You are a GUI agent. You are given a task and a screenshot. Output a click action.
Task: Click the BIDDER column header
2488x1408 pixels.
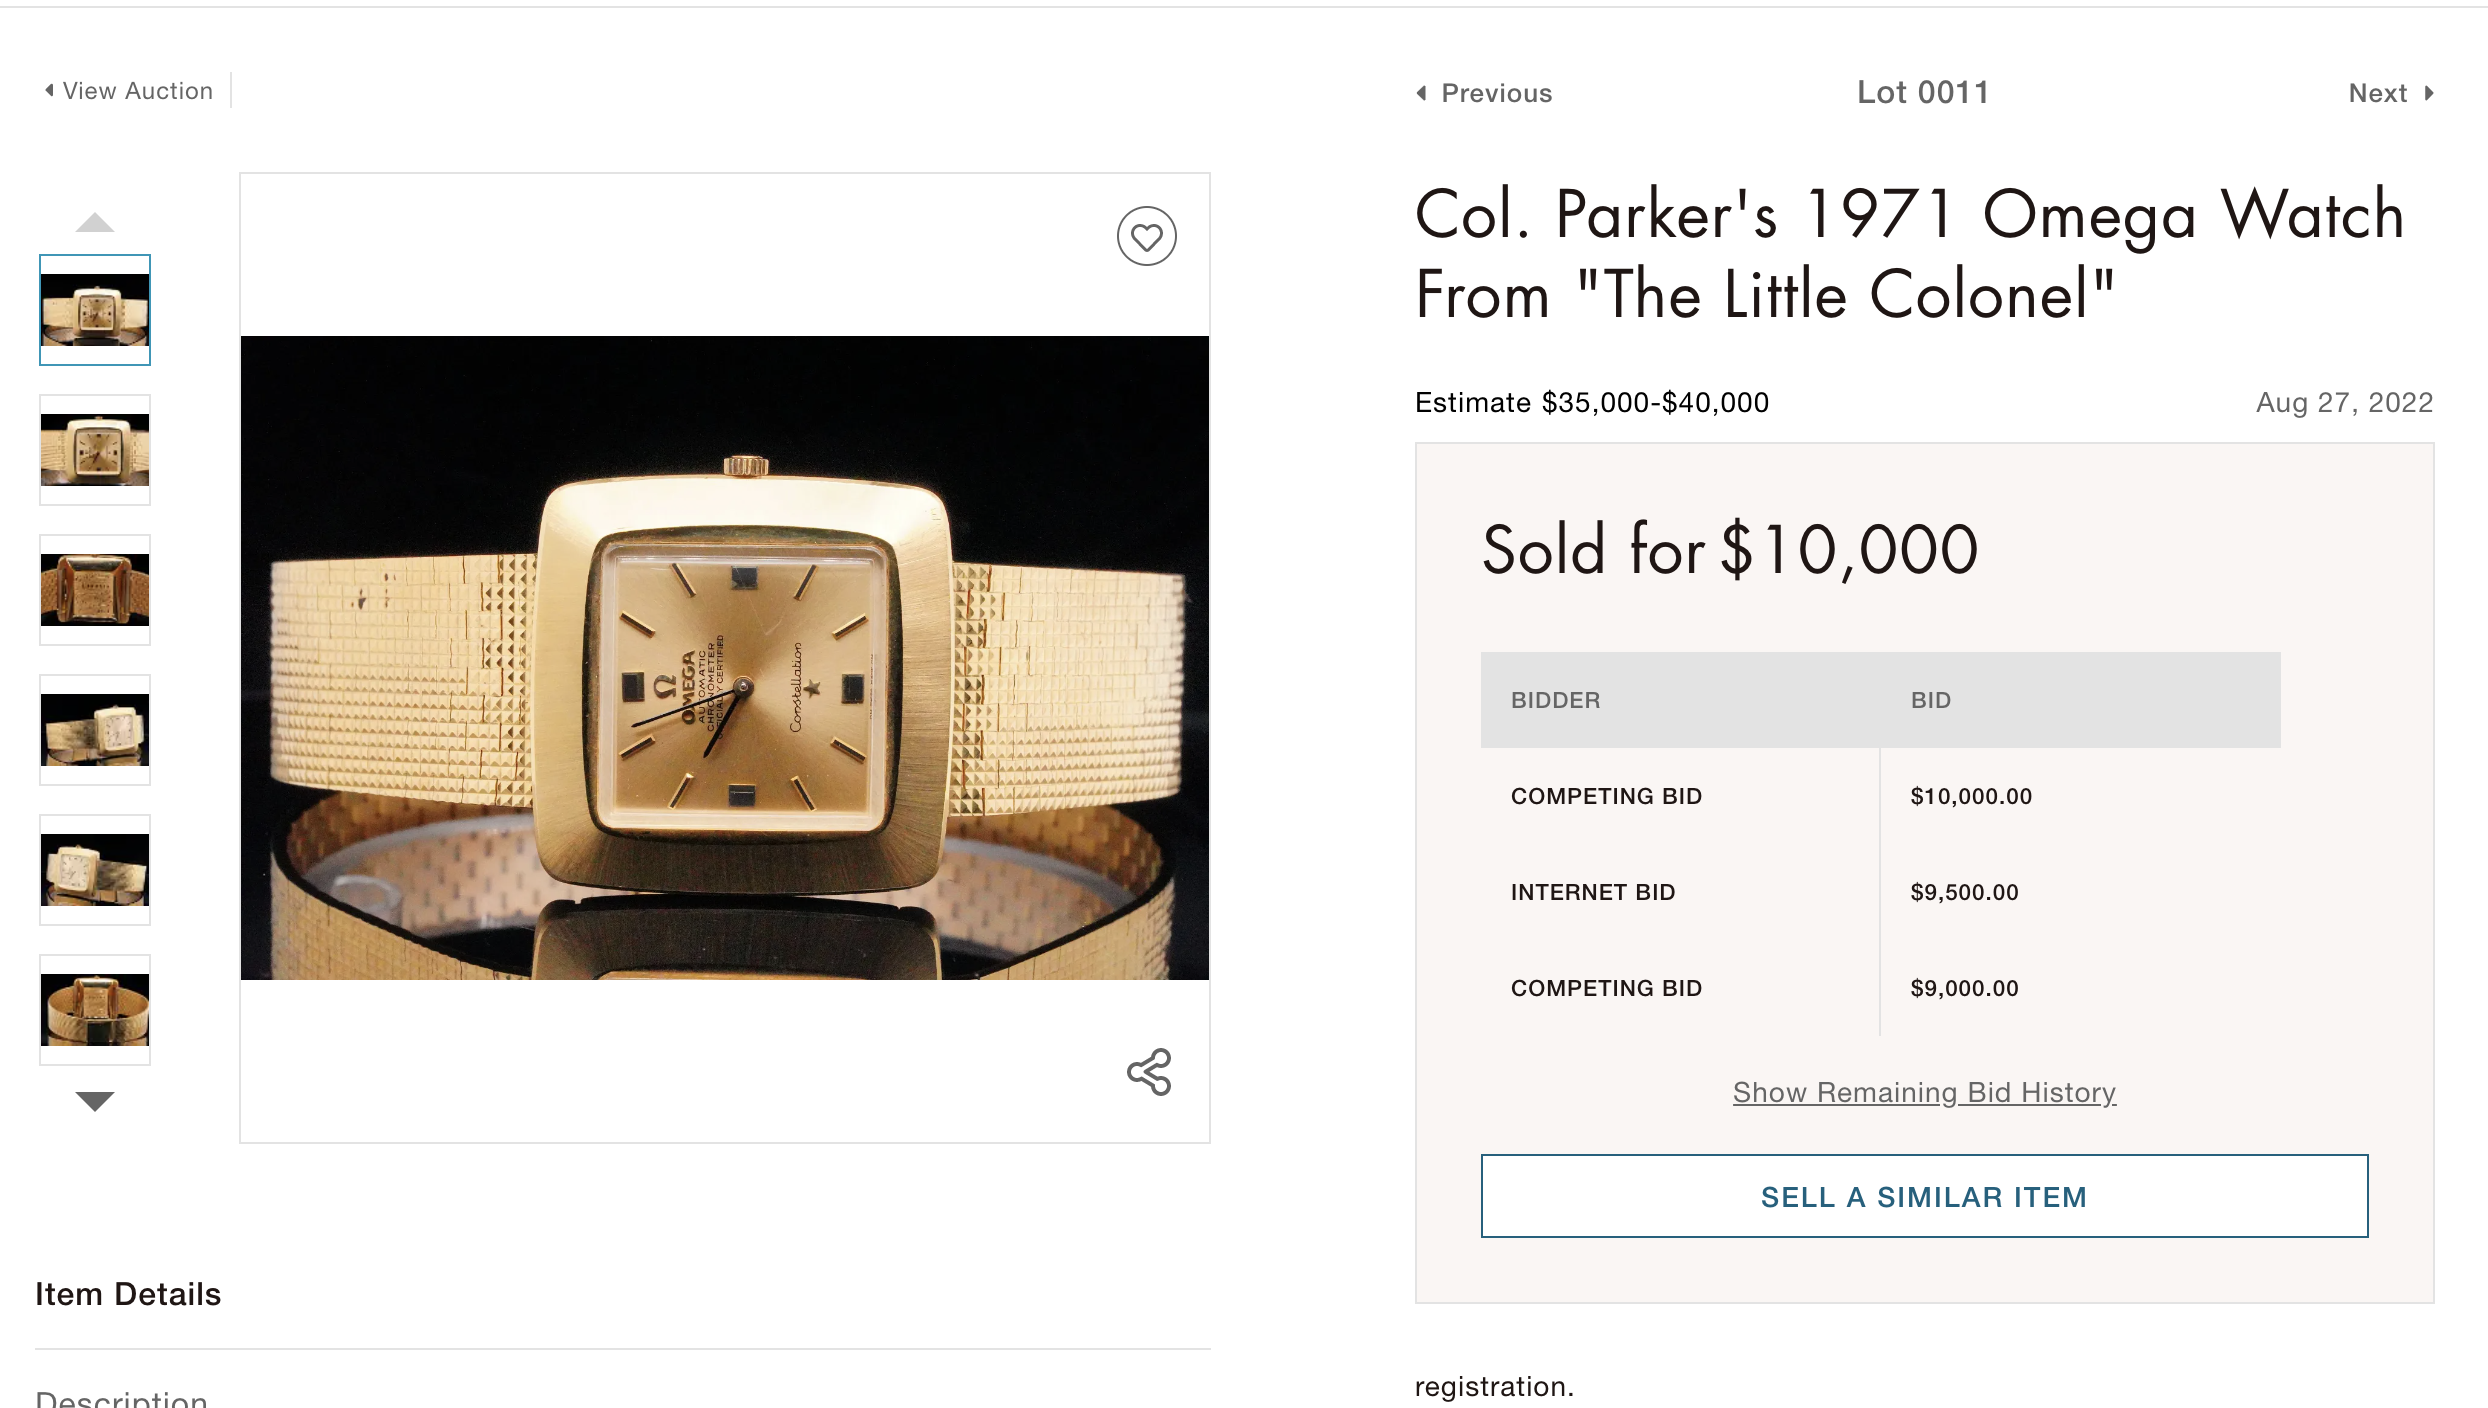[x=1555, y=700]
